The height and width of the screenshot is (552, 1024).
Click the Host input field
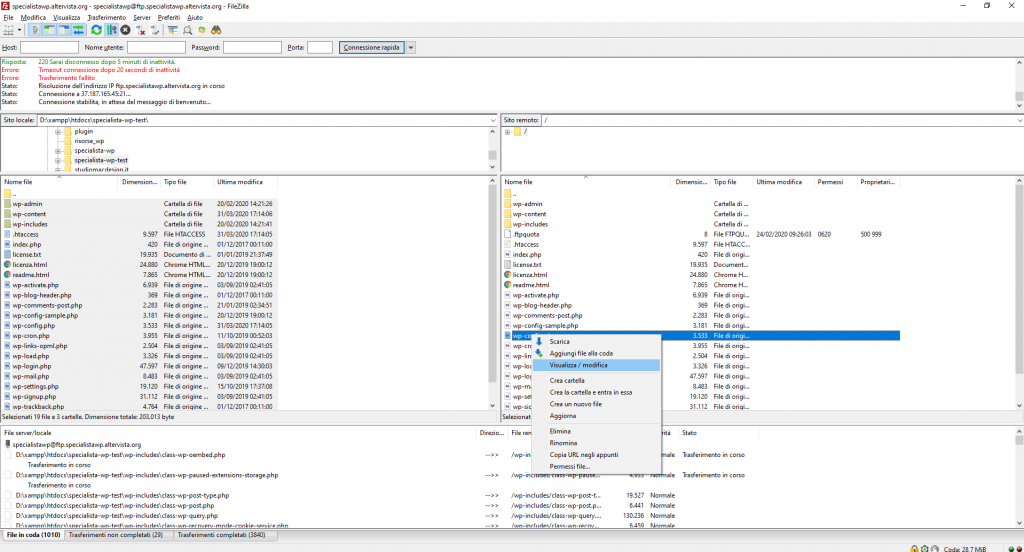49,47
